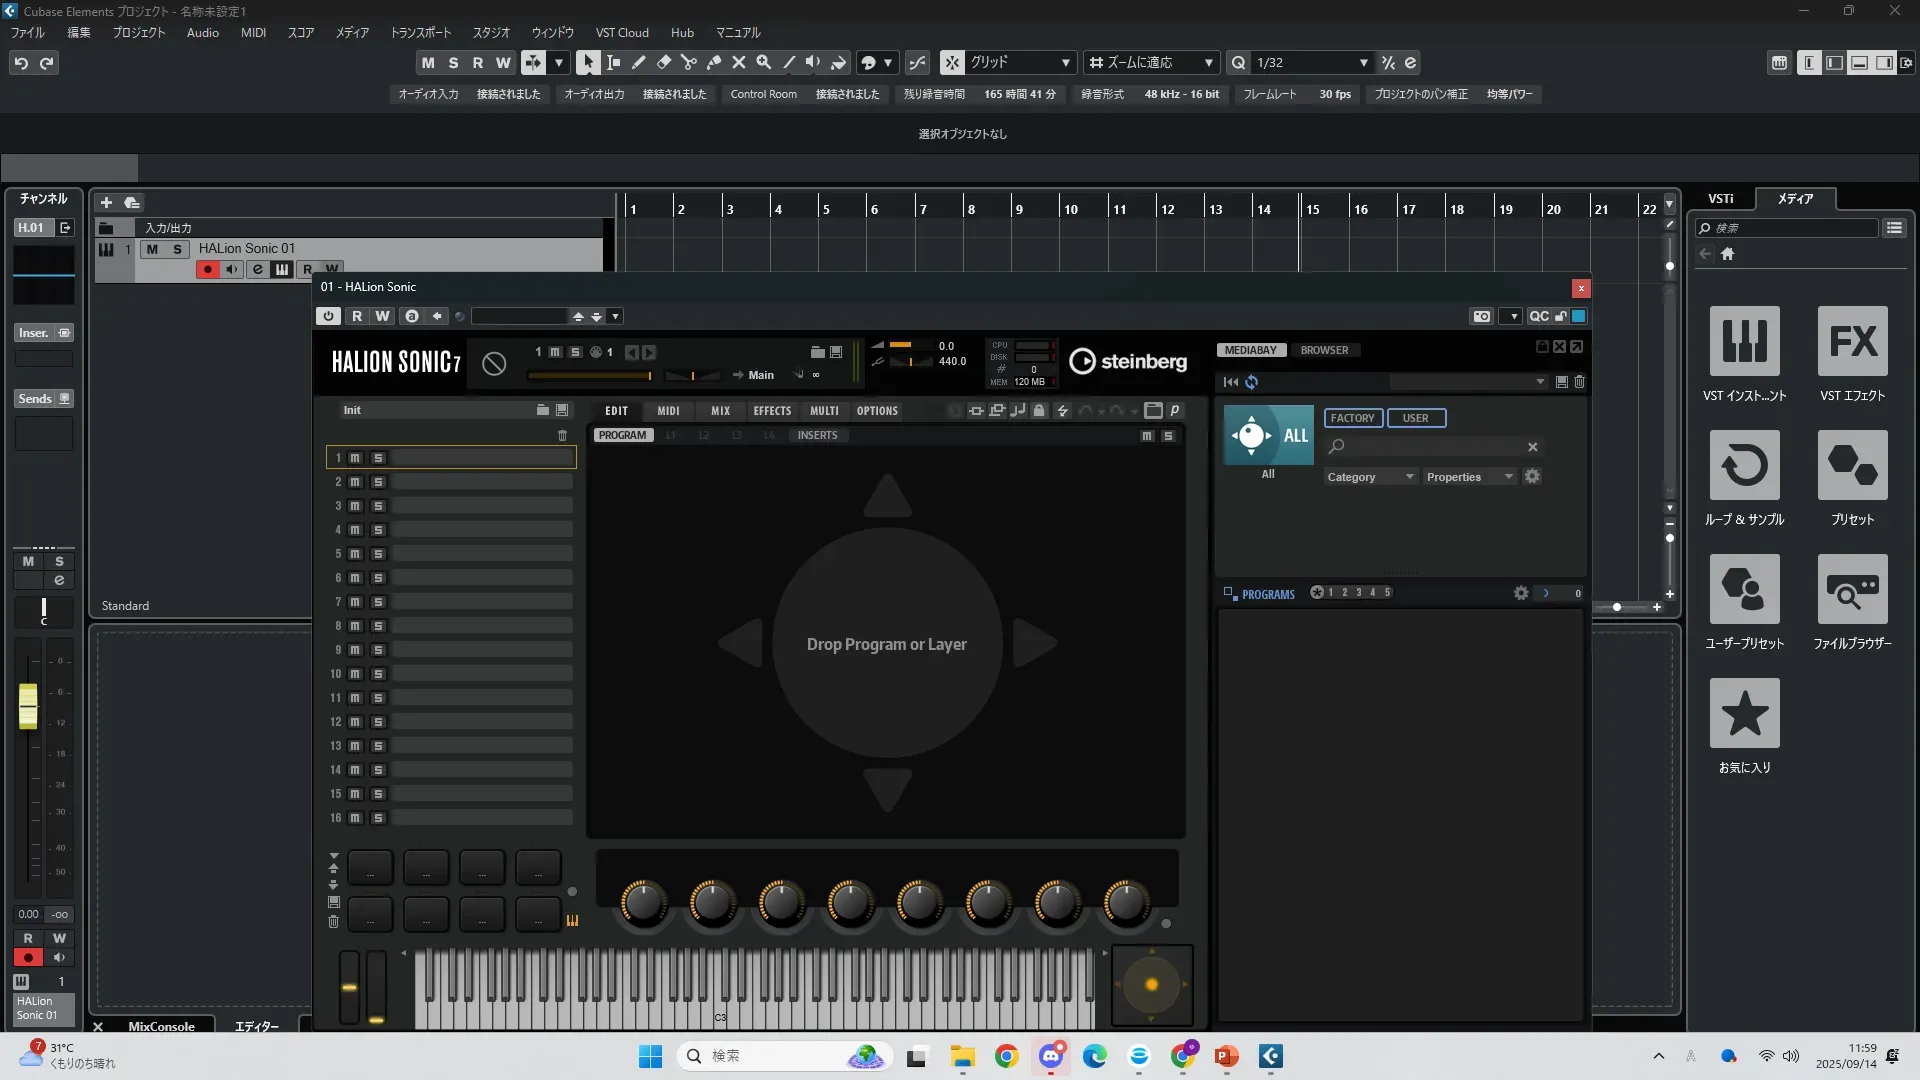
Task: Click the yellow channel volume fader
Action: pos(28,705)
